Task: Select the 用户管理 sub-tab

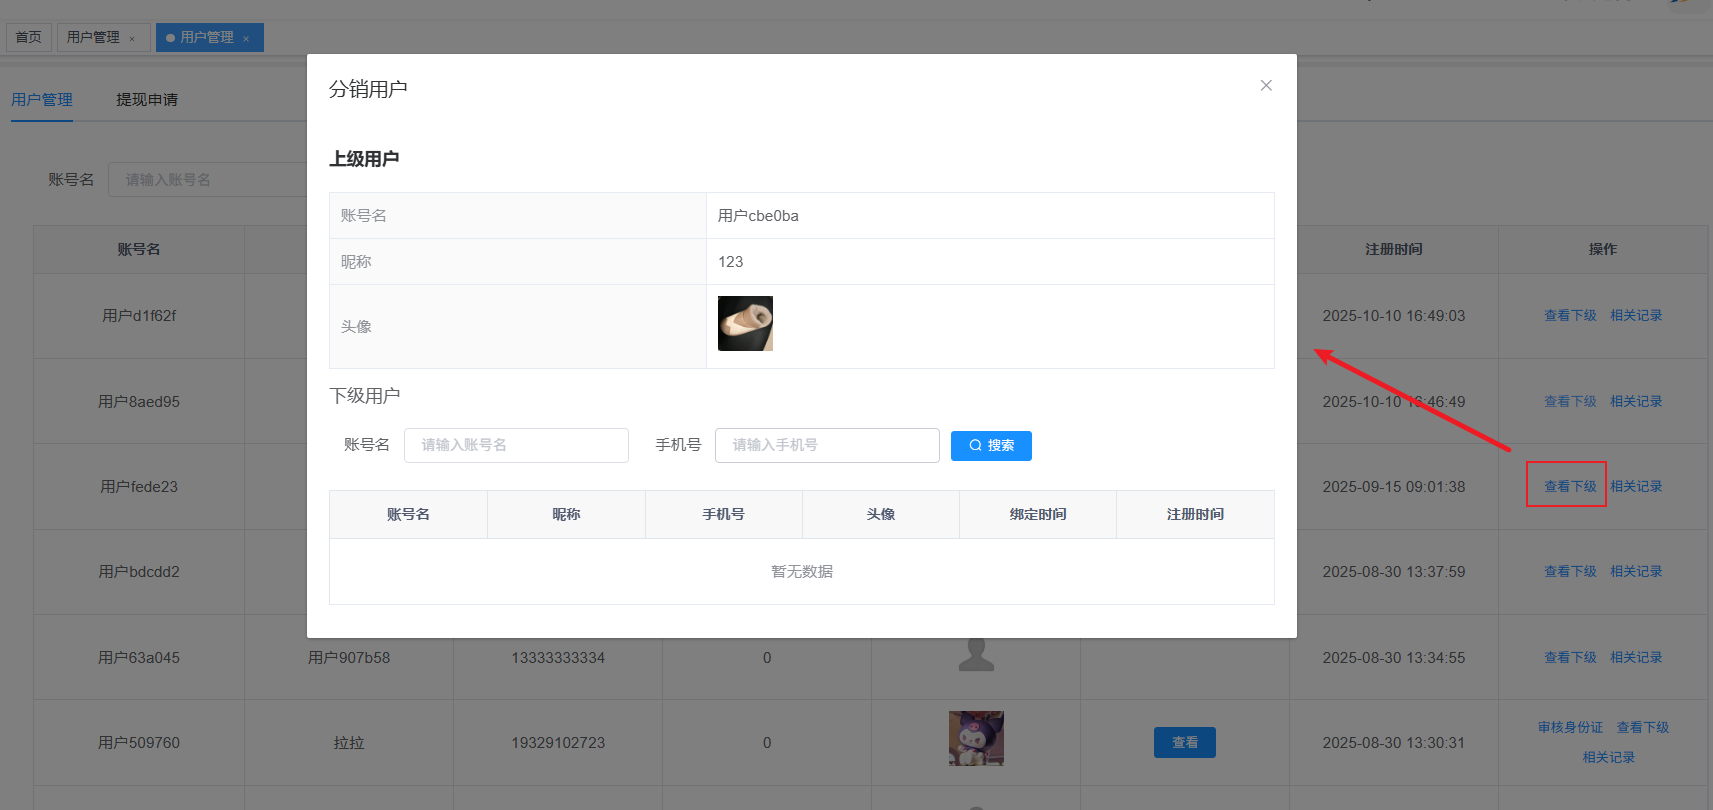Action: (x=42, y=100)
